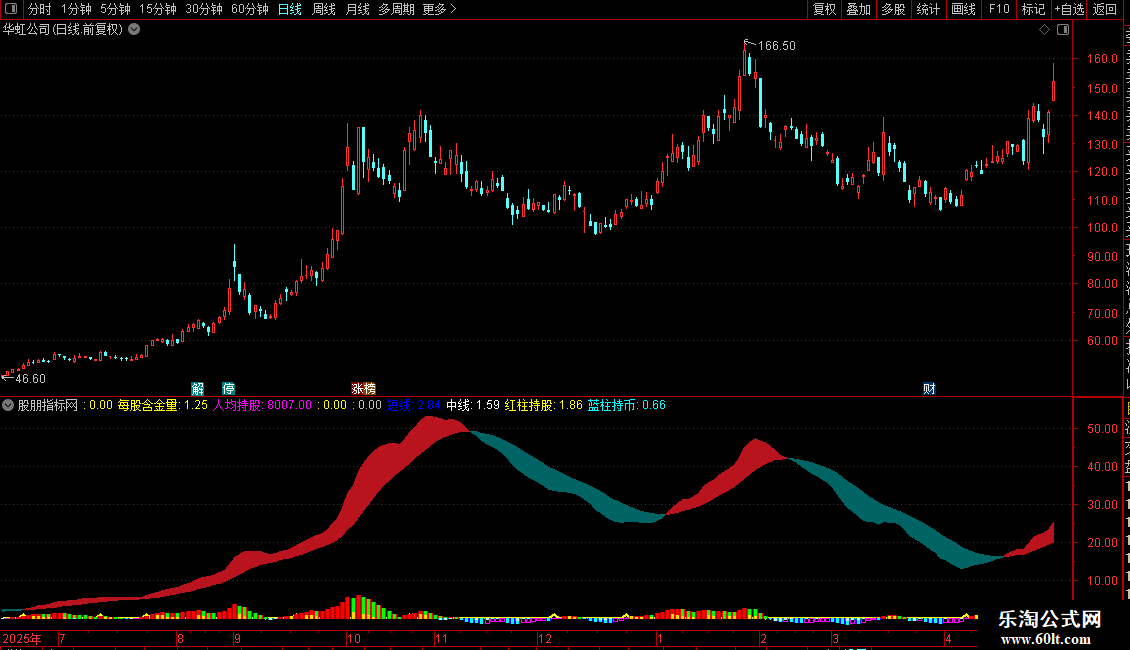Click the diamond icon at chart top-right

pyautogui.click(x=1044, y=30)
